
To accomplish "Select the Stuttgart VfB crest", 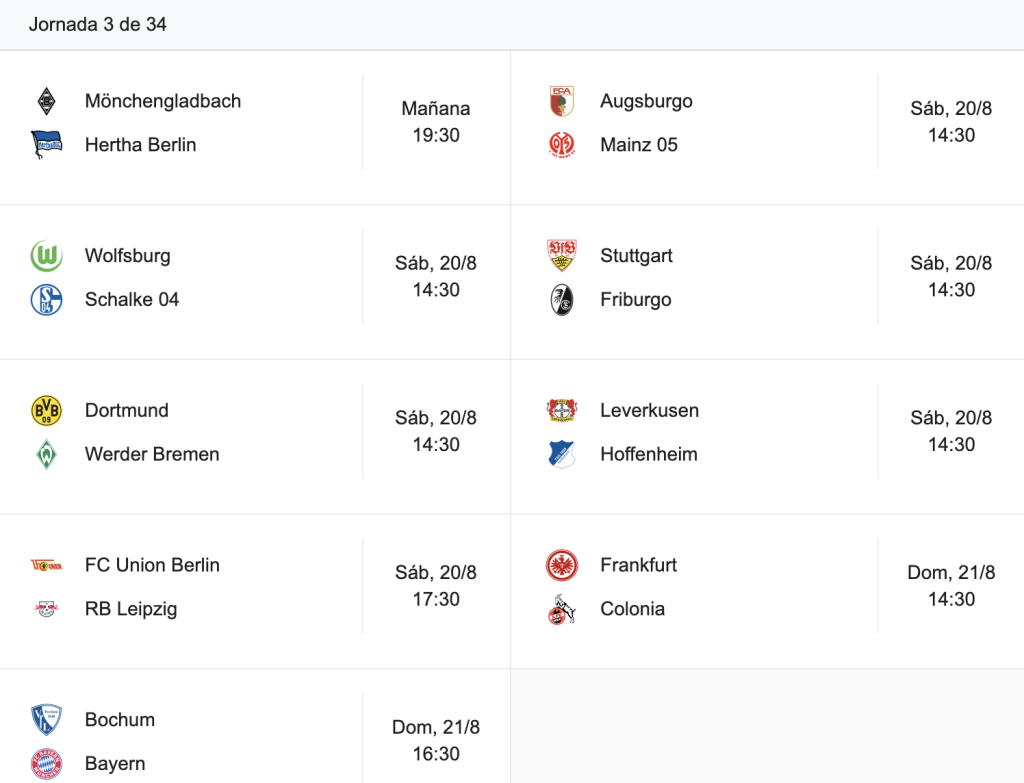I will (x=562, y=256).
